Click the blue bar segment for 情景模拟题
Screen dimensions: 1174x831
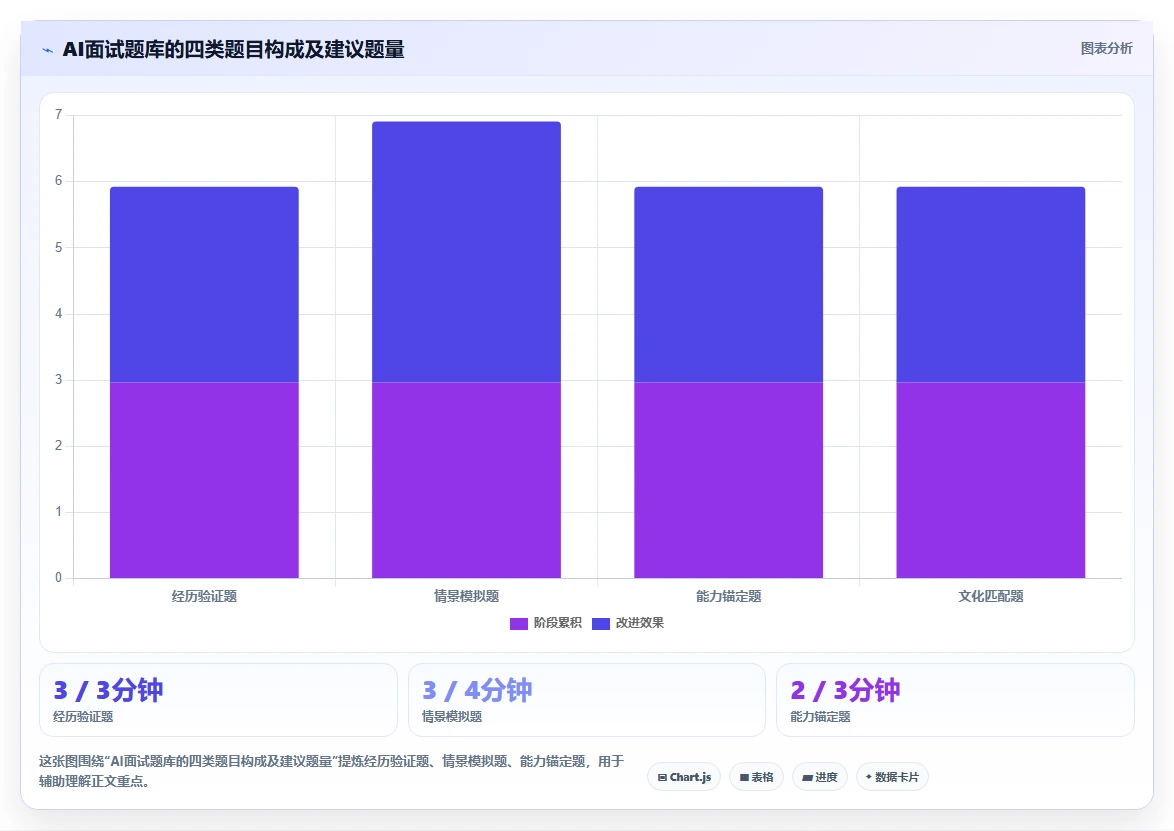point(466,252)
